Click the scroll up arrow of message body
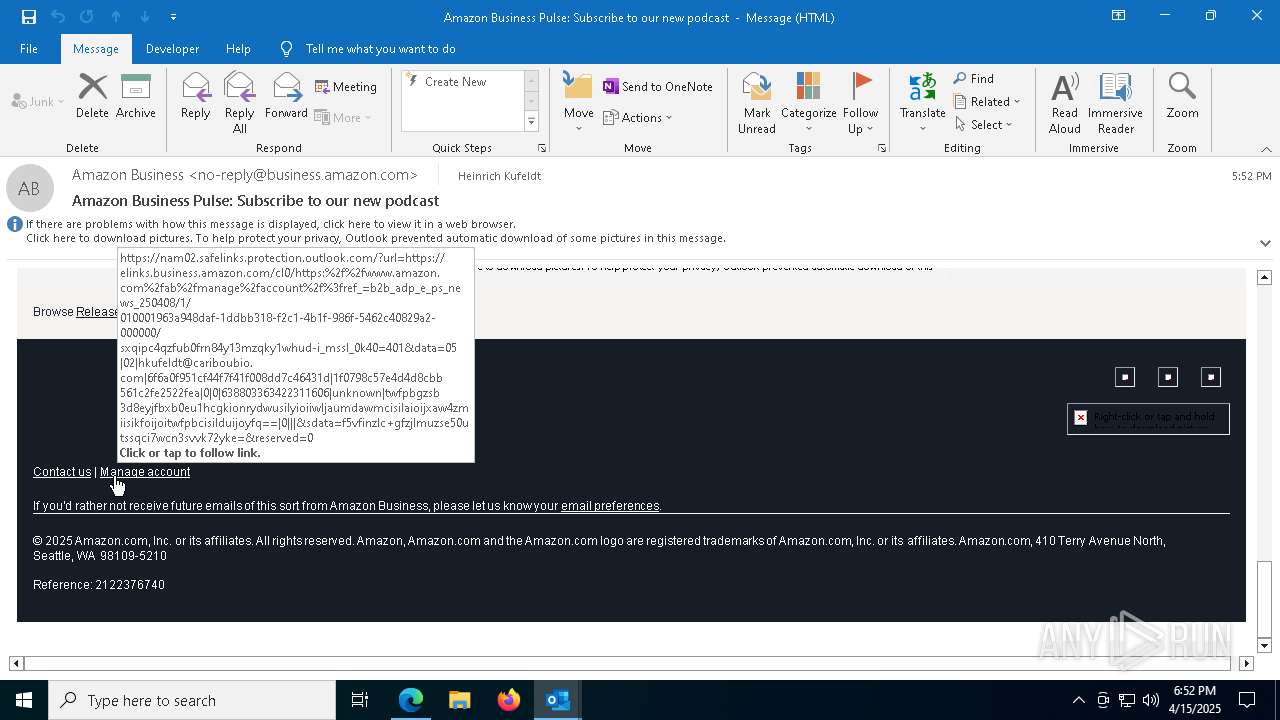1280x720 pixels. tap(1264, 277)
